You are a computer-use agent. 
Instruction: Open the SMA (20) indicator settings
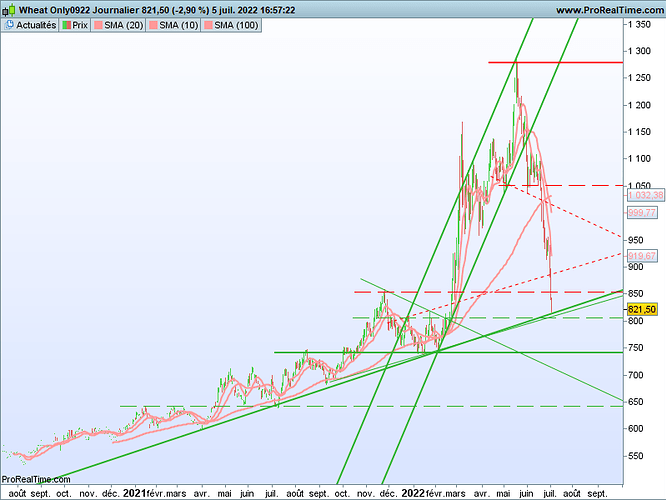pos(125,24)
